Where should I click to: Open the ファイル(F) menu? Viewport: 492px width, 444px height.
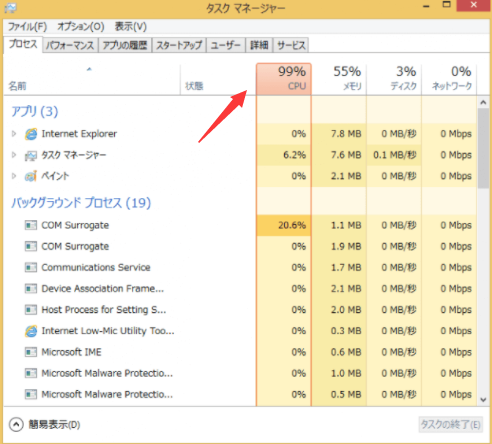[x=27, y=26]
